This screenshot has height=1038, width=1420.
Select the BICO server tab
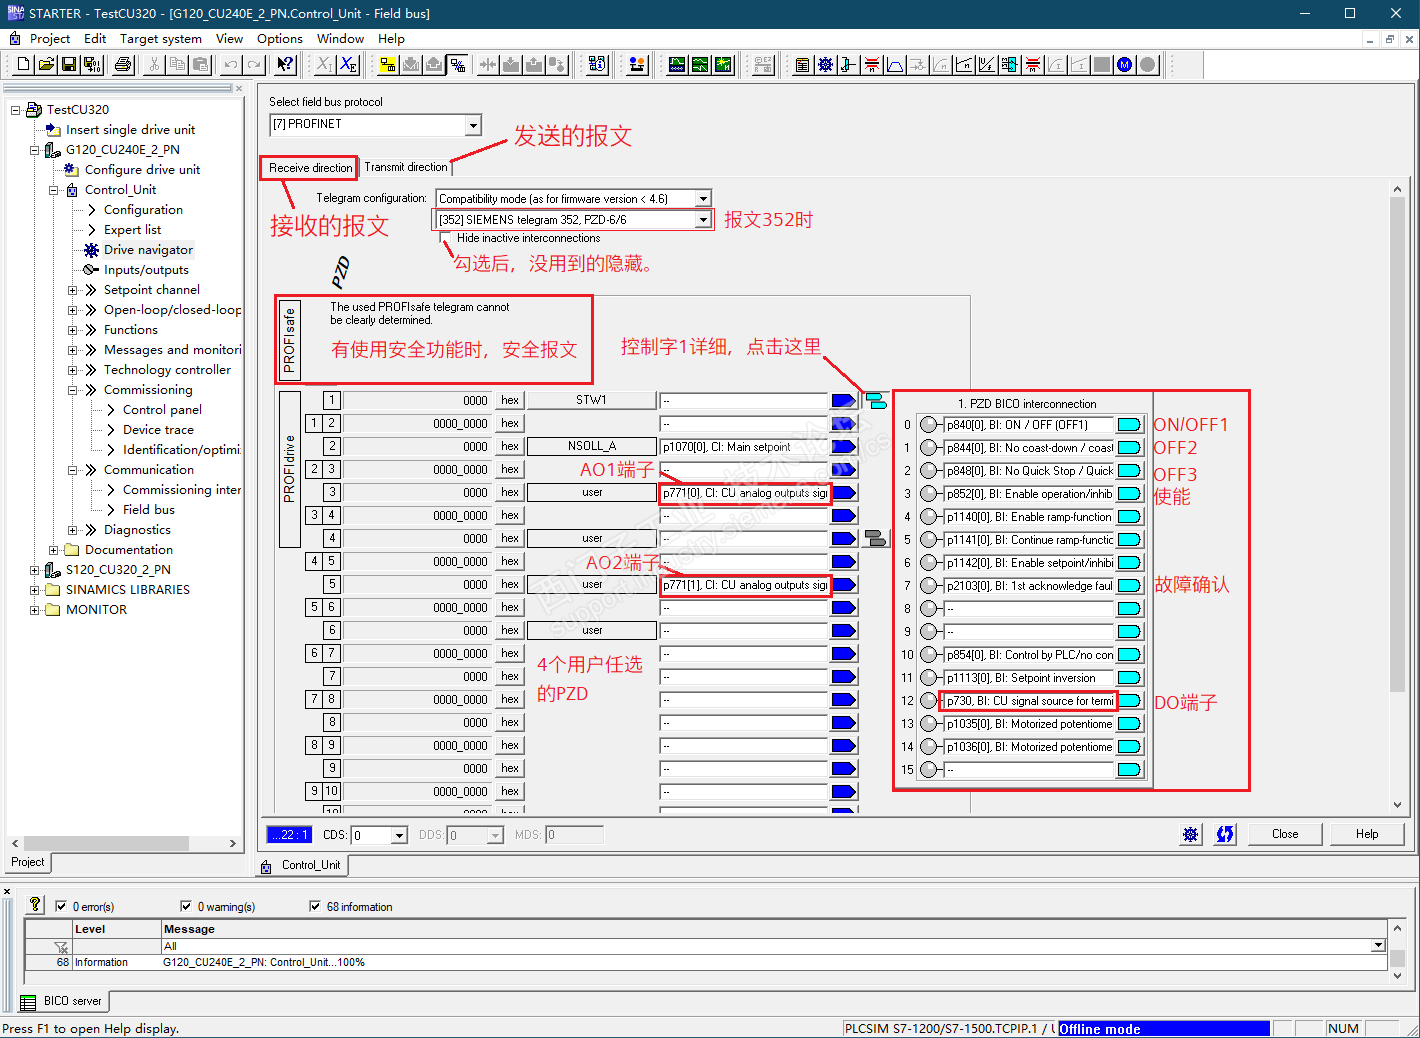coord(64,1001)
